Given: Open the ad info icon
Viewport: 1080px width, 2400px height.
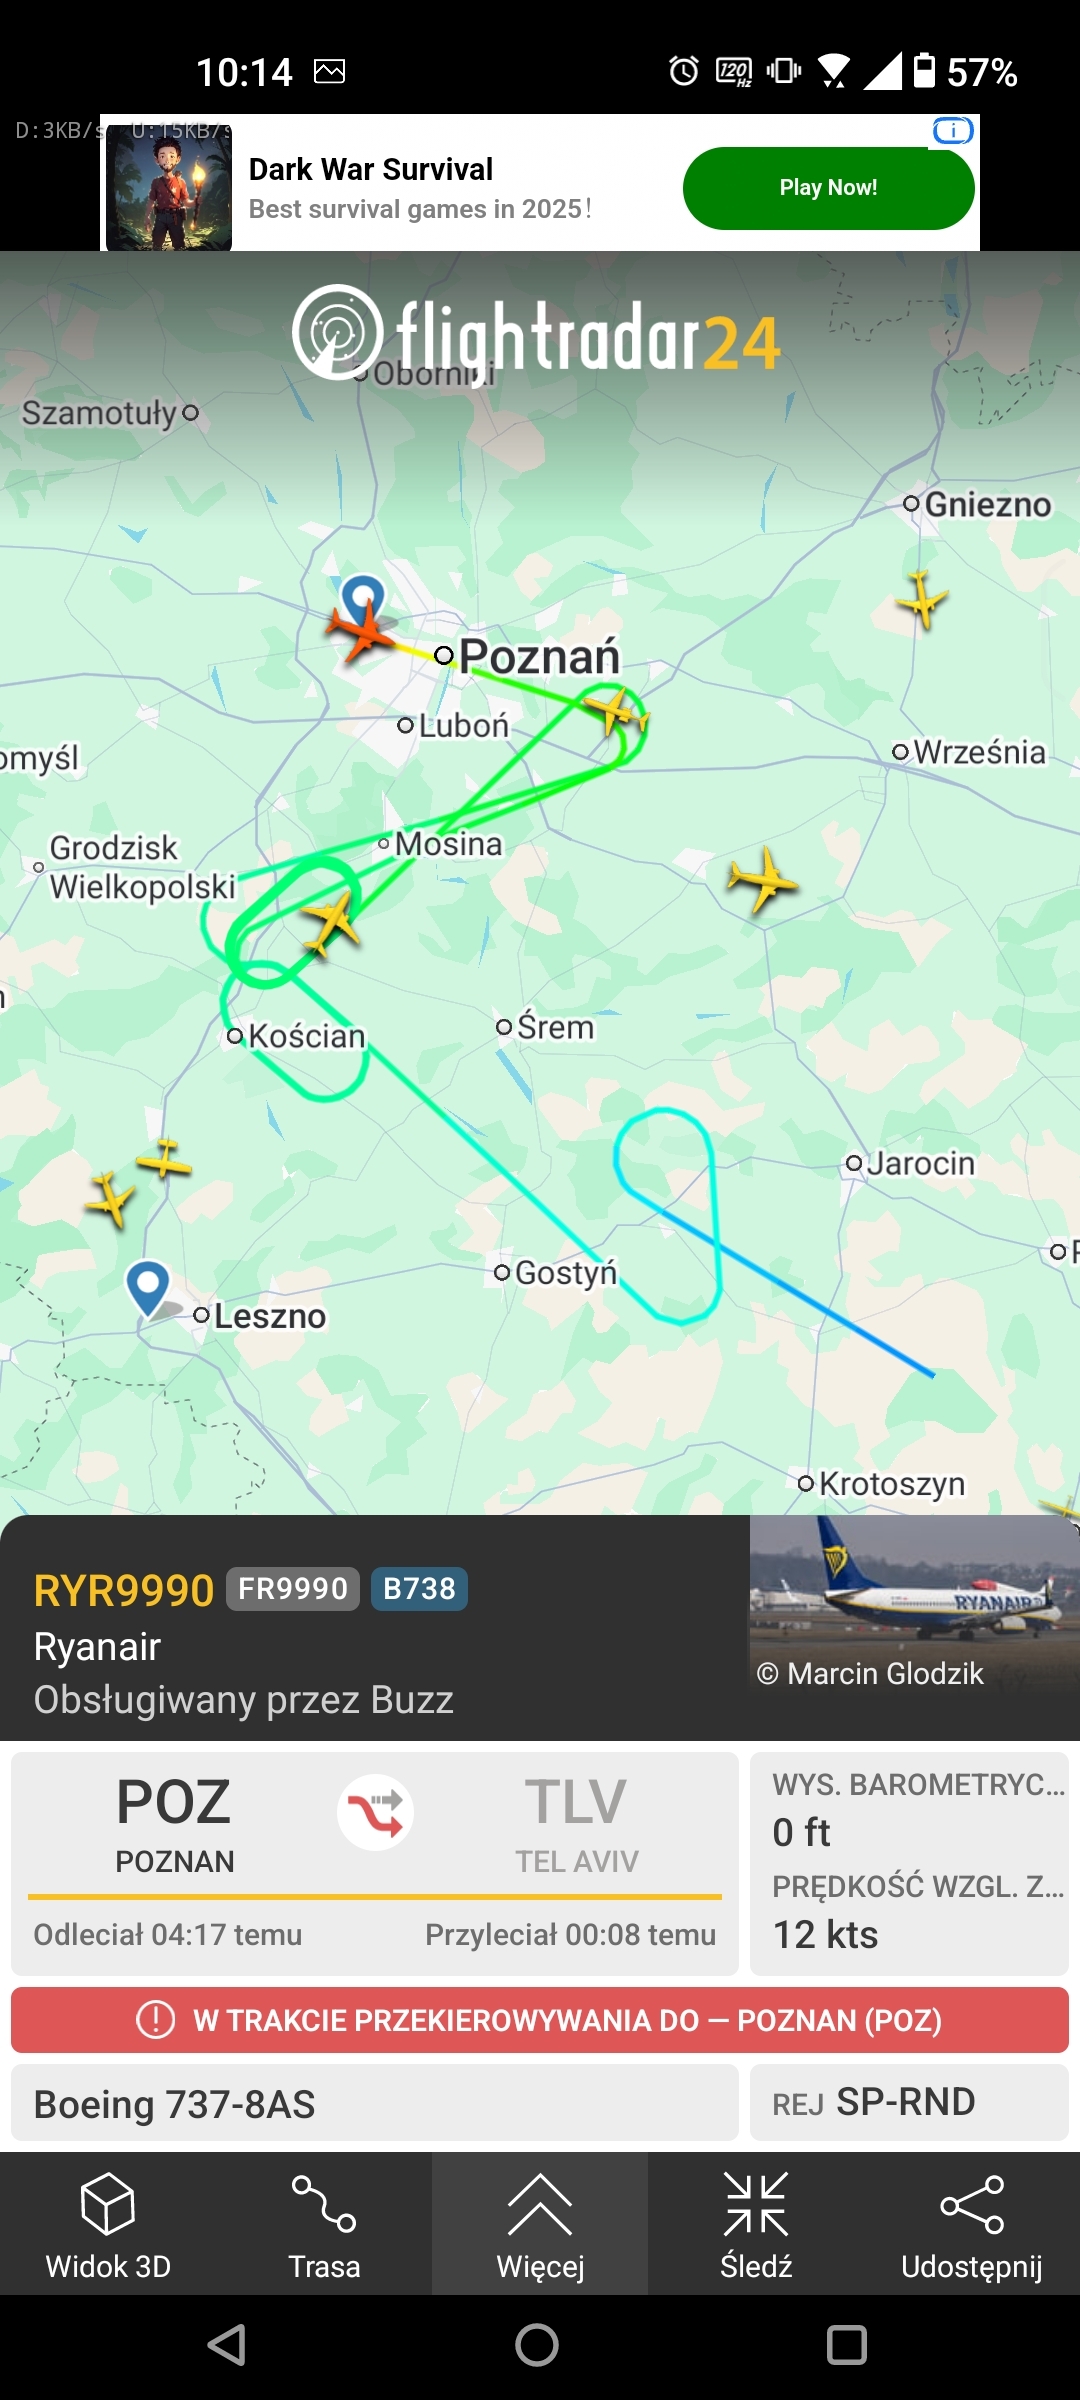Looking at the screenshot, I should pos(953,131).
